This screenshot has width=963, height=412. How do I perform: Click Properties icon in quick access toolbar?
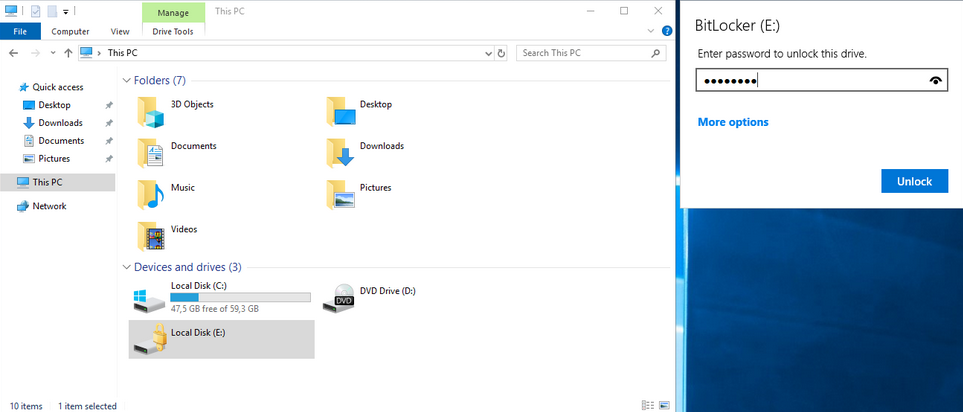pos(36,11)
